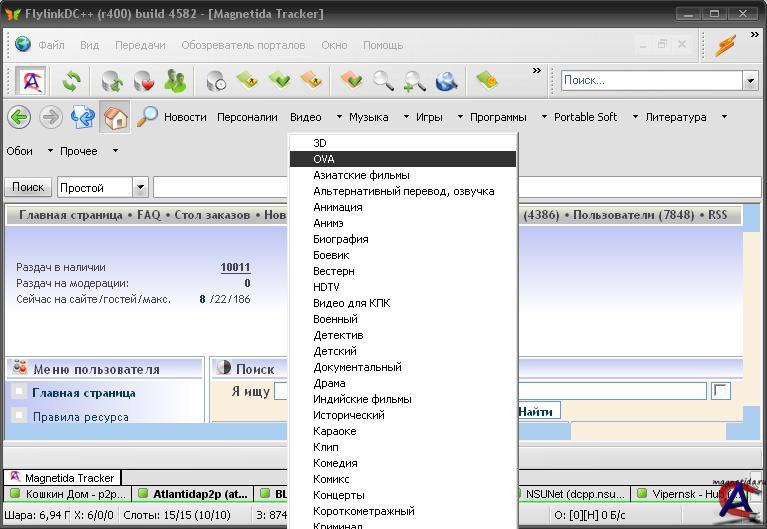767x529 pixels.
Task: Expand the Поиск combo box at top right
Action: click(749, 80)
